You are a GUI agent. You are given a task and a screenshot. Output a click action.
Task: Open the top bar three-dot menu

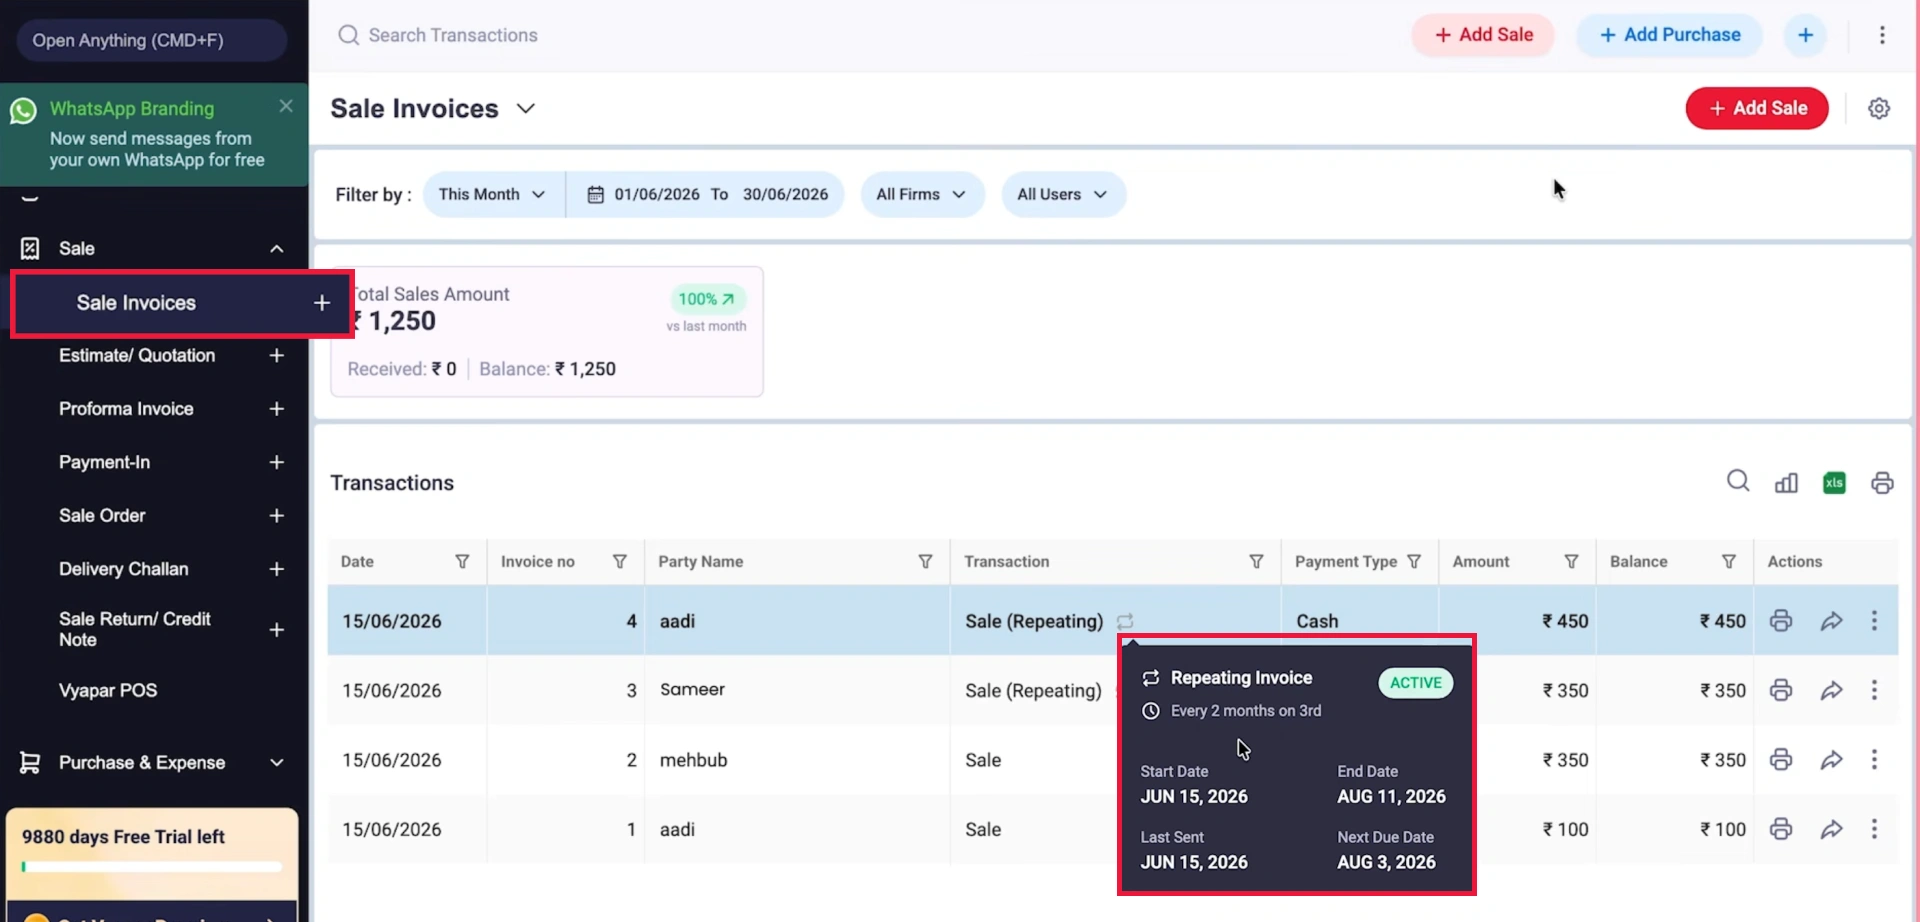1882,35
